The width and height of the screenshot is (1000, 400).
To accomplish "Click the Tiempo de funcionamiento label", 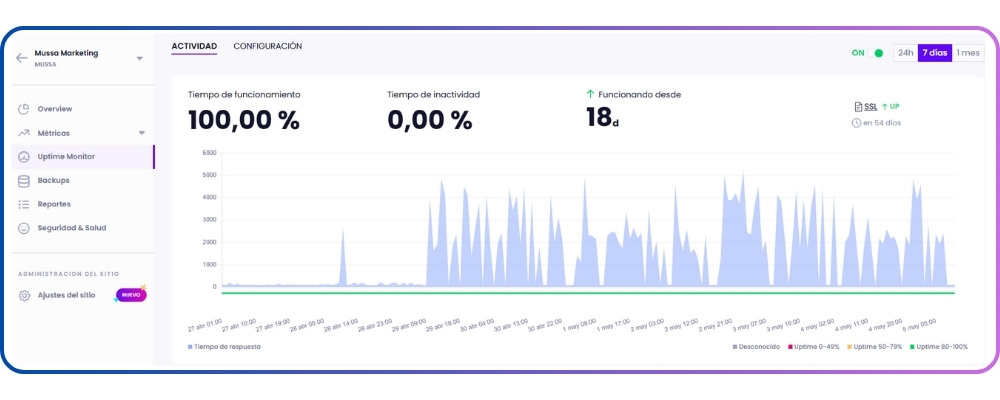I will click(x=244, y=94).
